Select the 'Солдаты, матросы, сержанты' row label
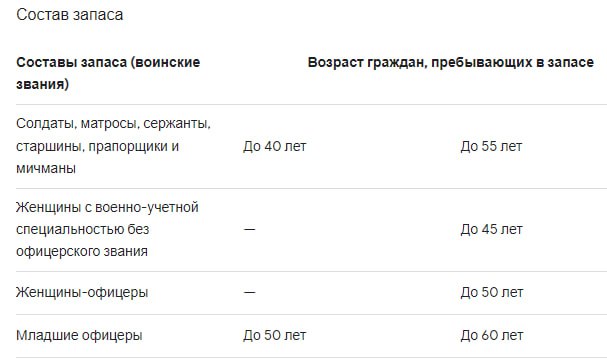Viewport: 607px width, 360px height. [113, 146]
